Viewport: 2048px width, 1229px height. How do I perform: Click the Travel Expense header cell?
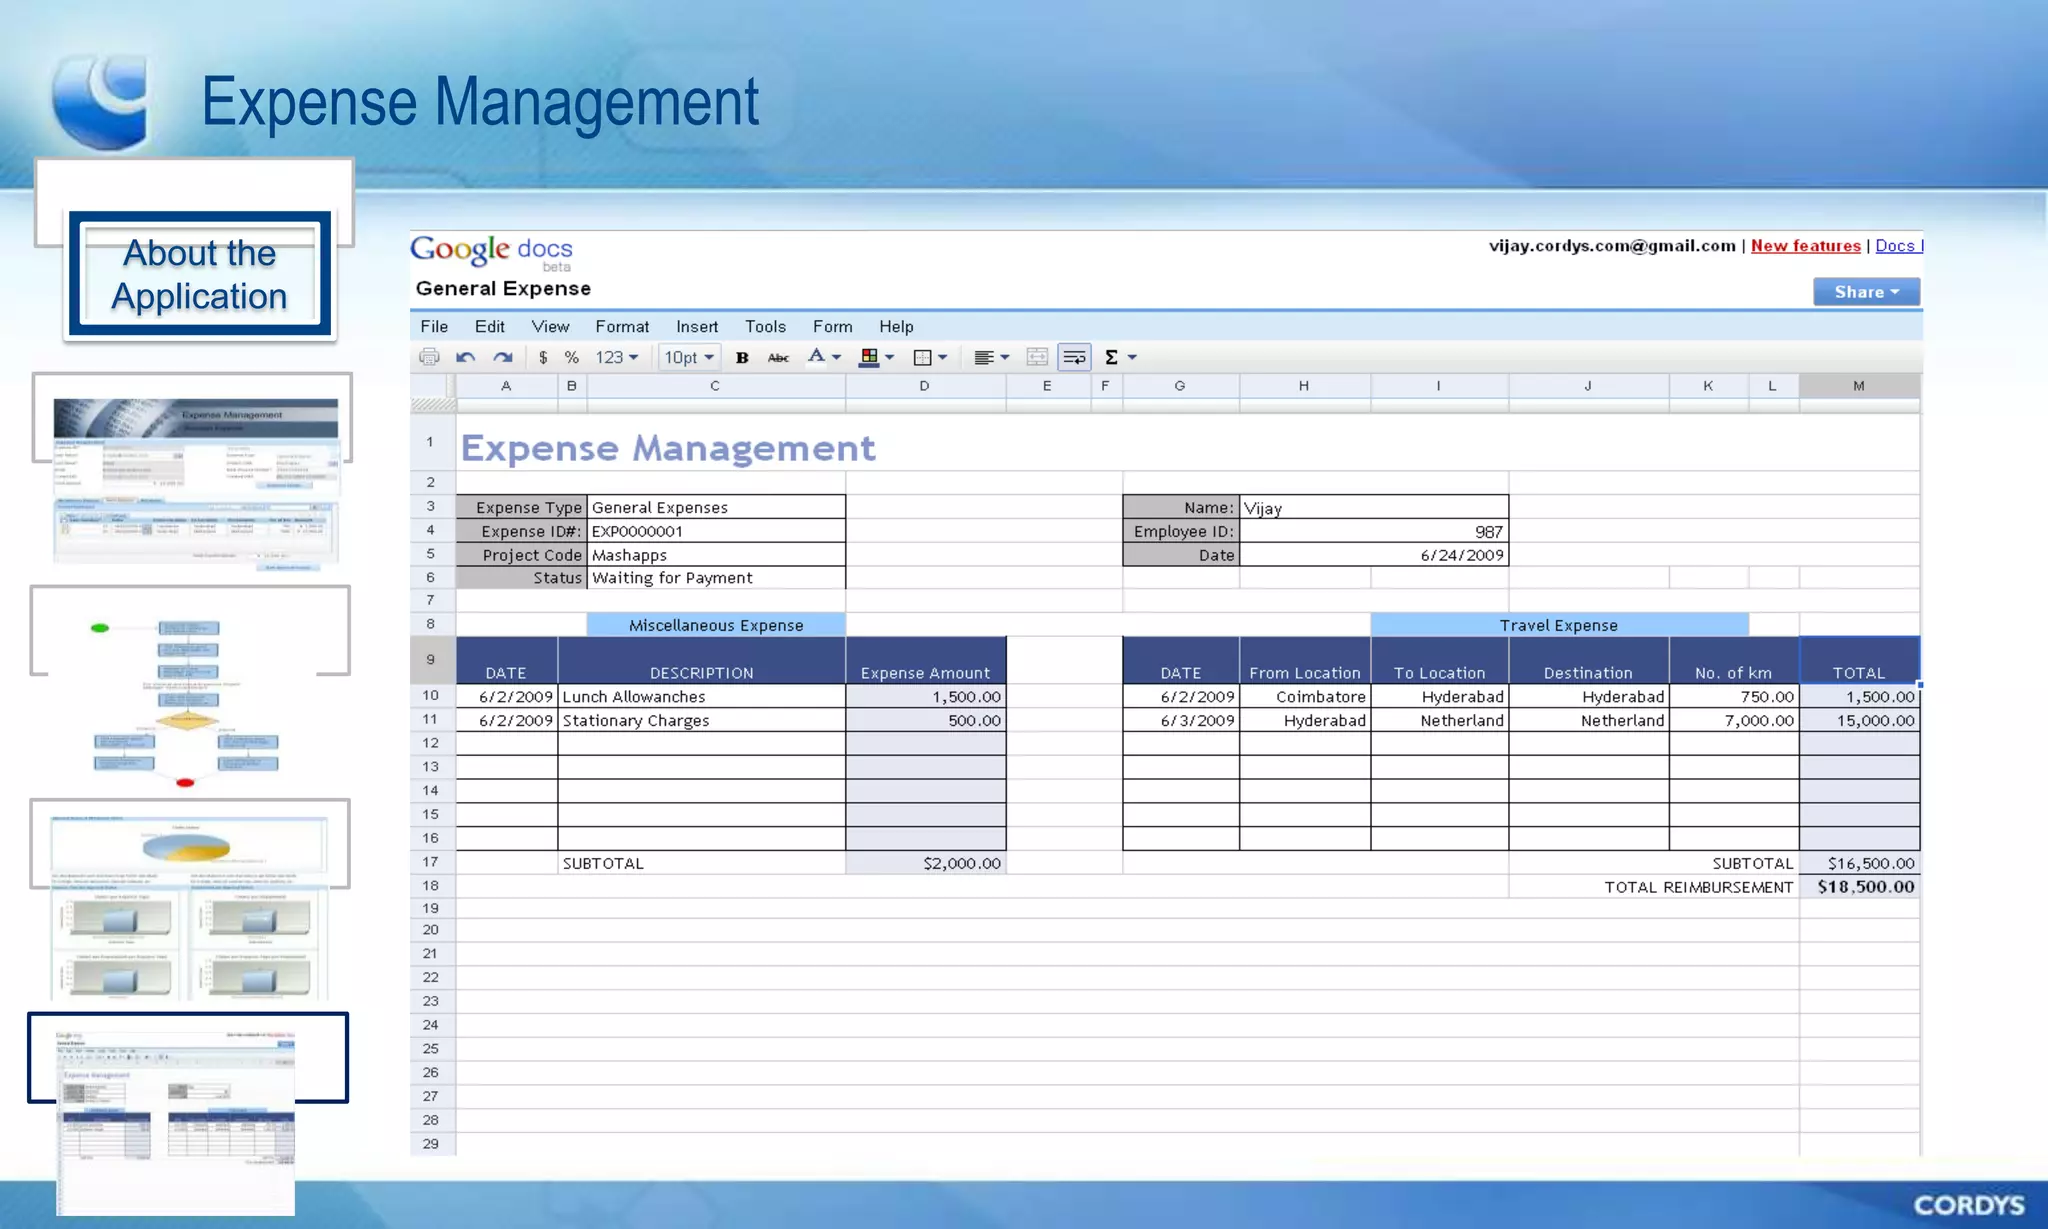point(1559,625)
